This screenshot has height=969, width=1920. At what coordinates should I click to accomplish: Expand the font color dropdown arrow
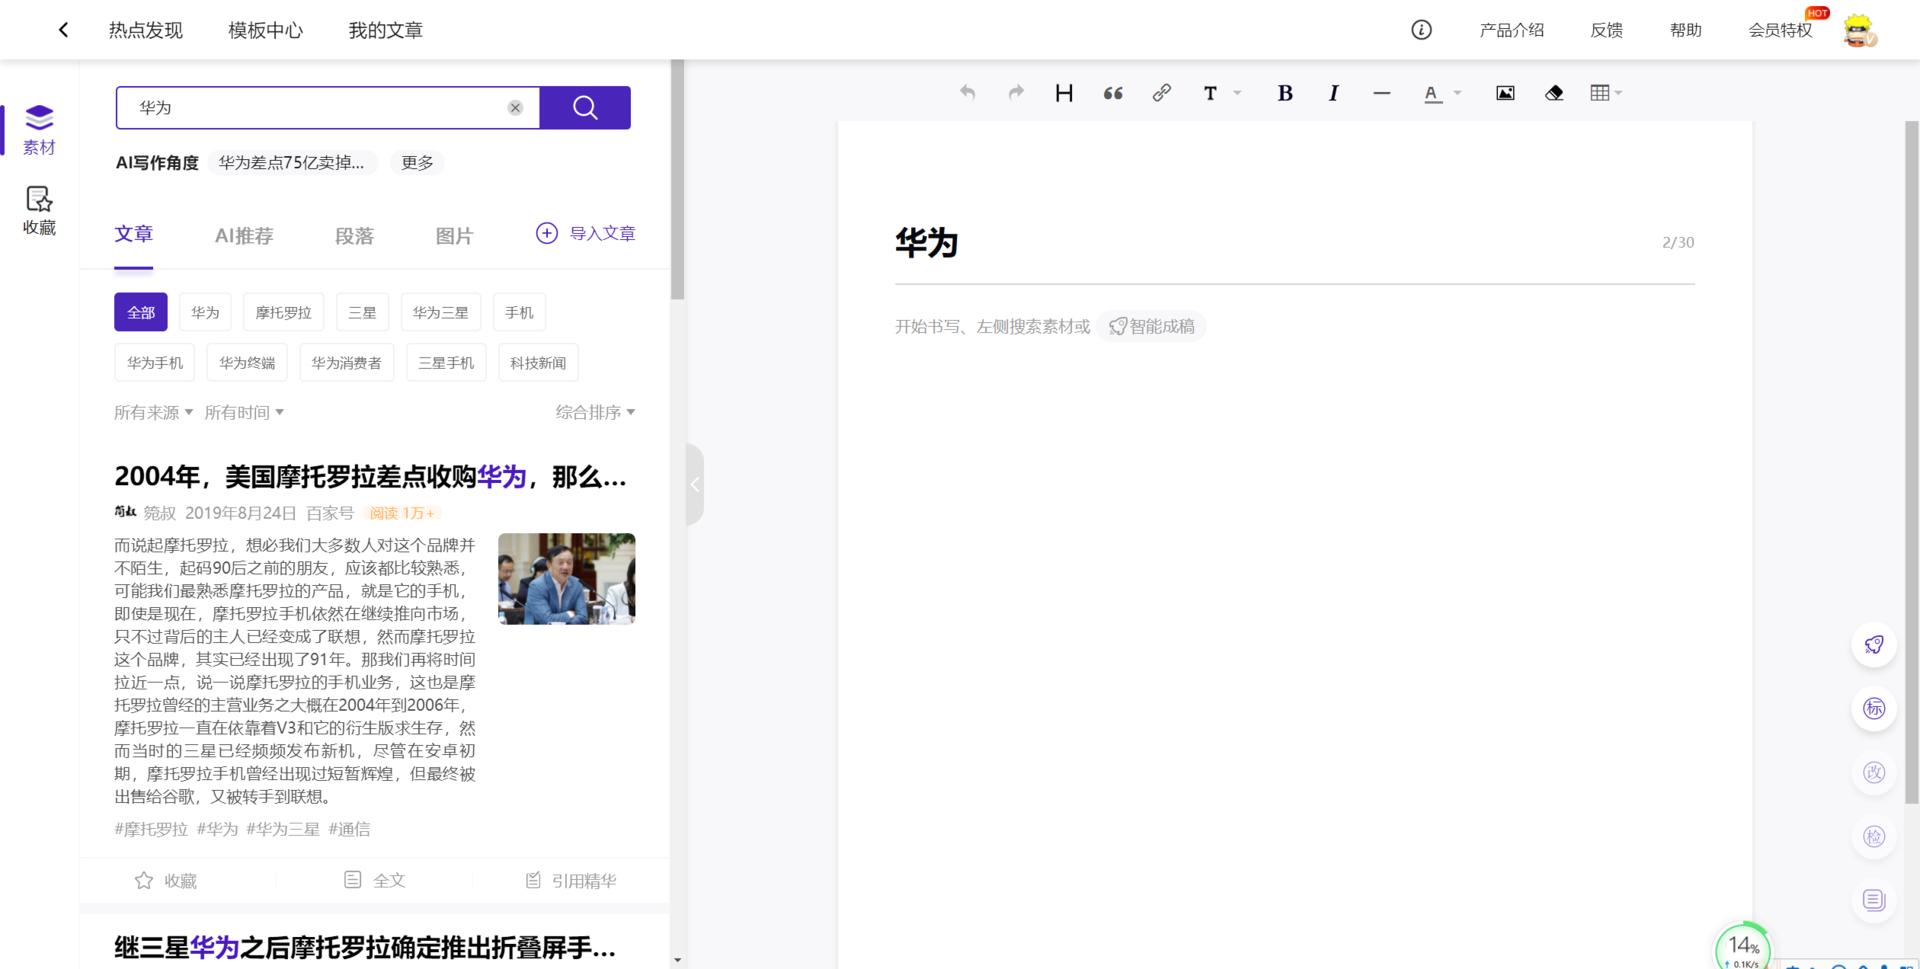click(1457, 93)
